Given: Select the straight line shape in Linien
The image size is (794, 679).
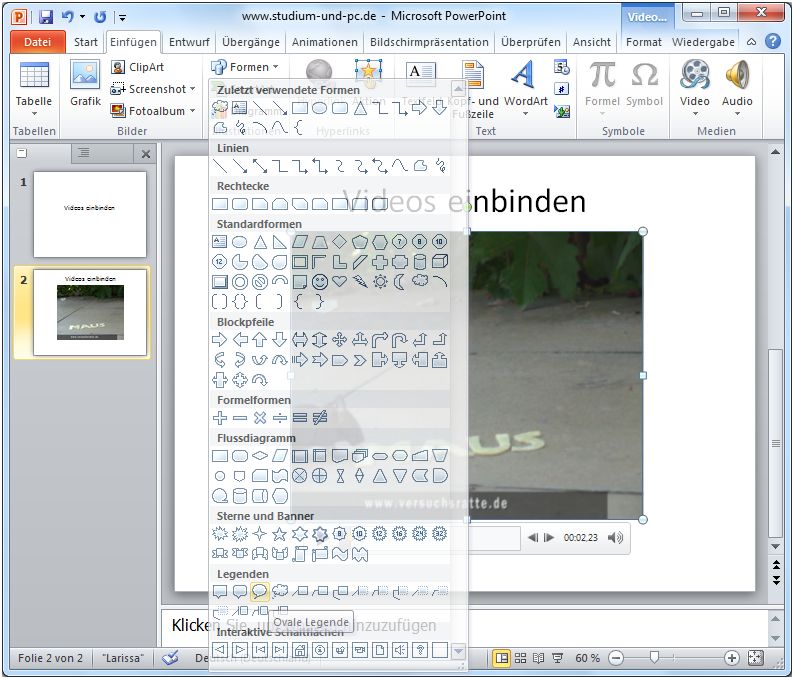Looking at the screenshot, I should pos(220,166).
